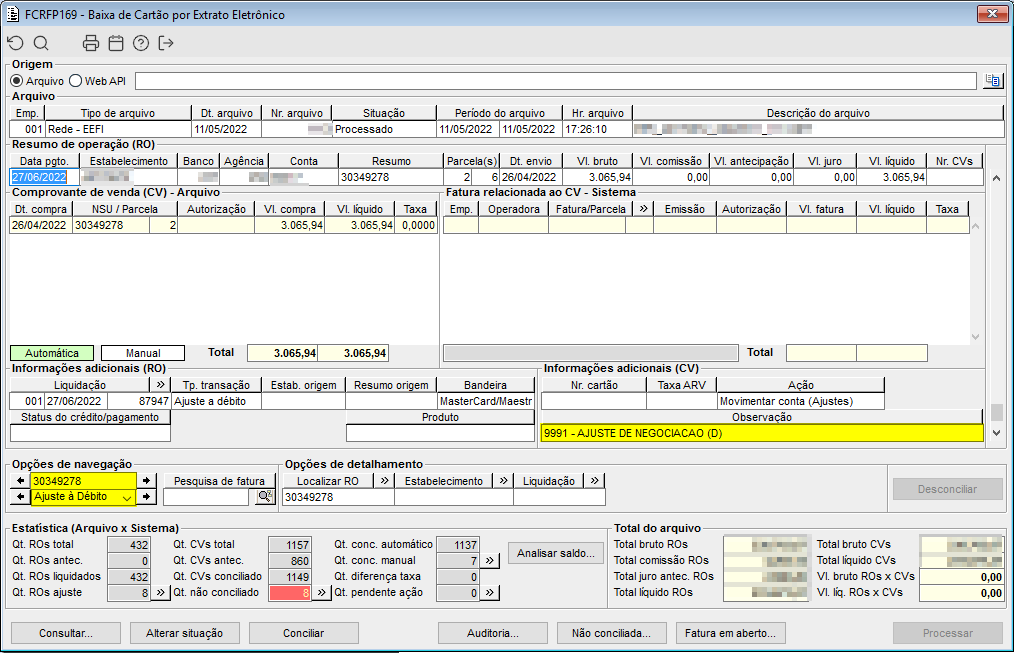Viewport: 1014px width, 653px height.
Task: Switch to Automática conciliation mode
Action: (x=52, y=353)
